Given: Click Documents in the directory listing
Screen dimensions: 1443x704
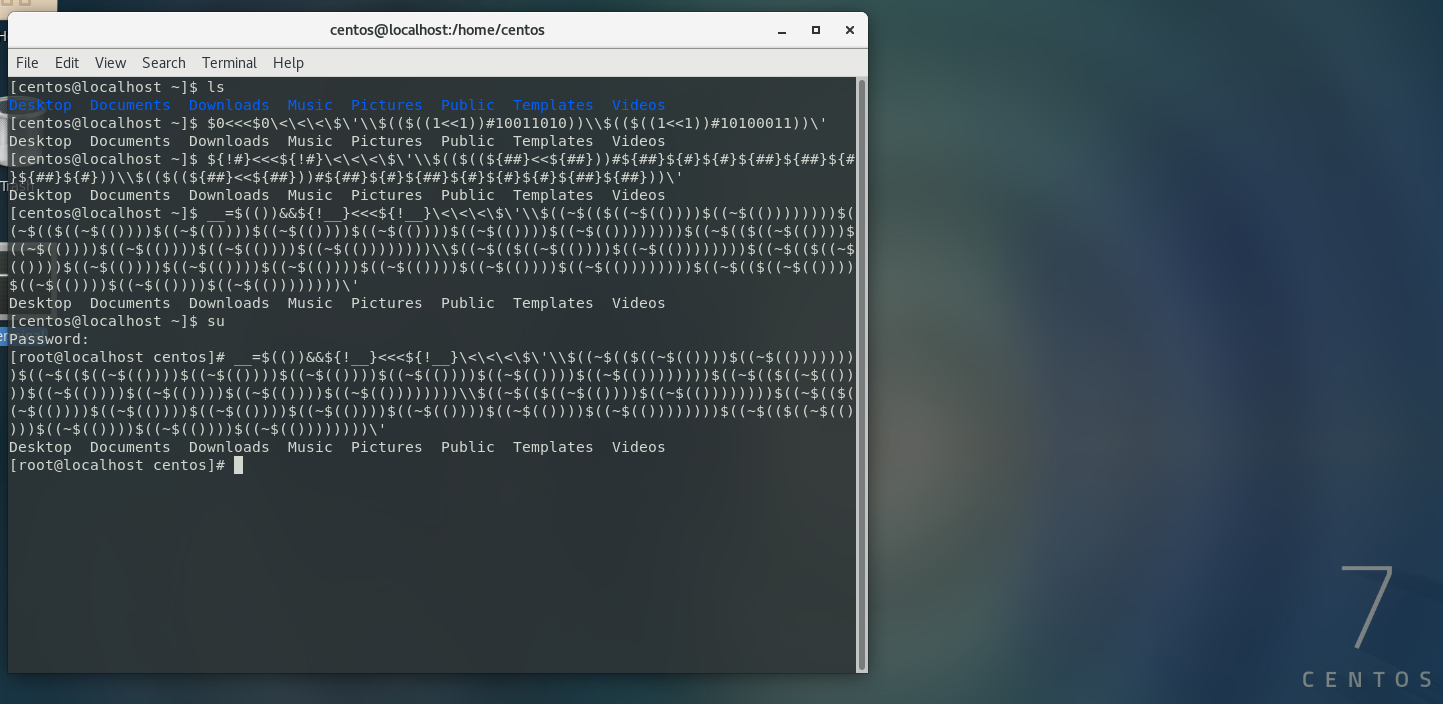Looking at the screenshot, I should tap(130, 104).
